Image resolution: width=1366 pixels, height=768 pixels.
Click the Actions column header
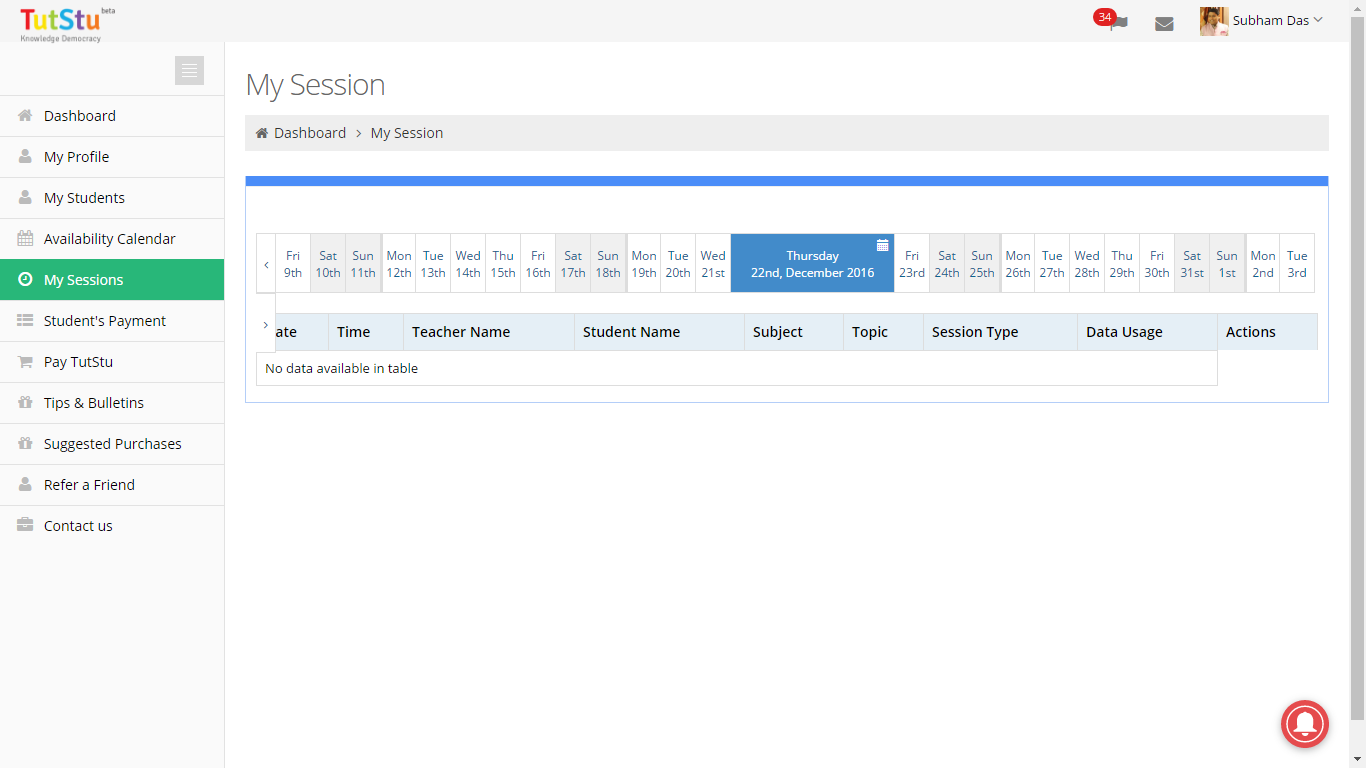[1268, 332]
